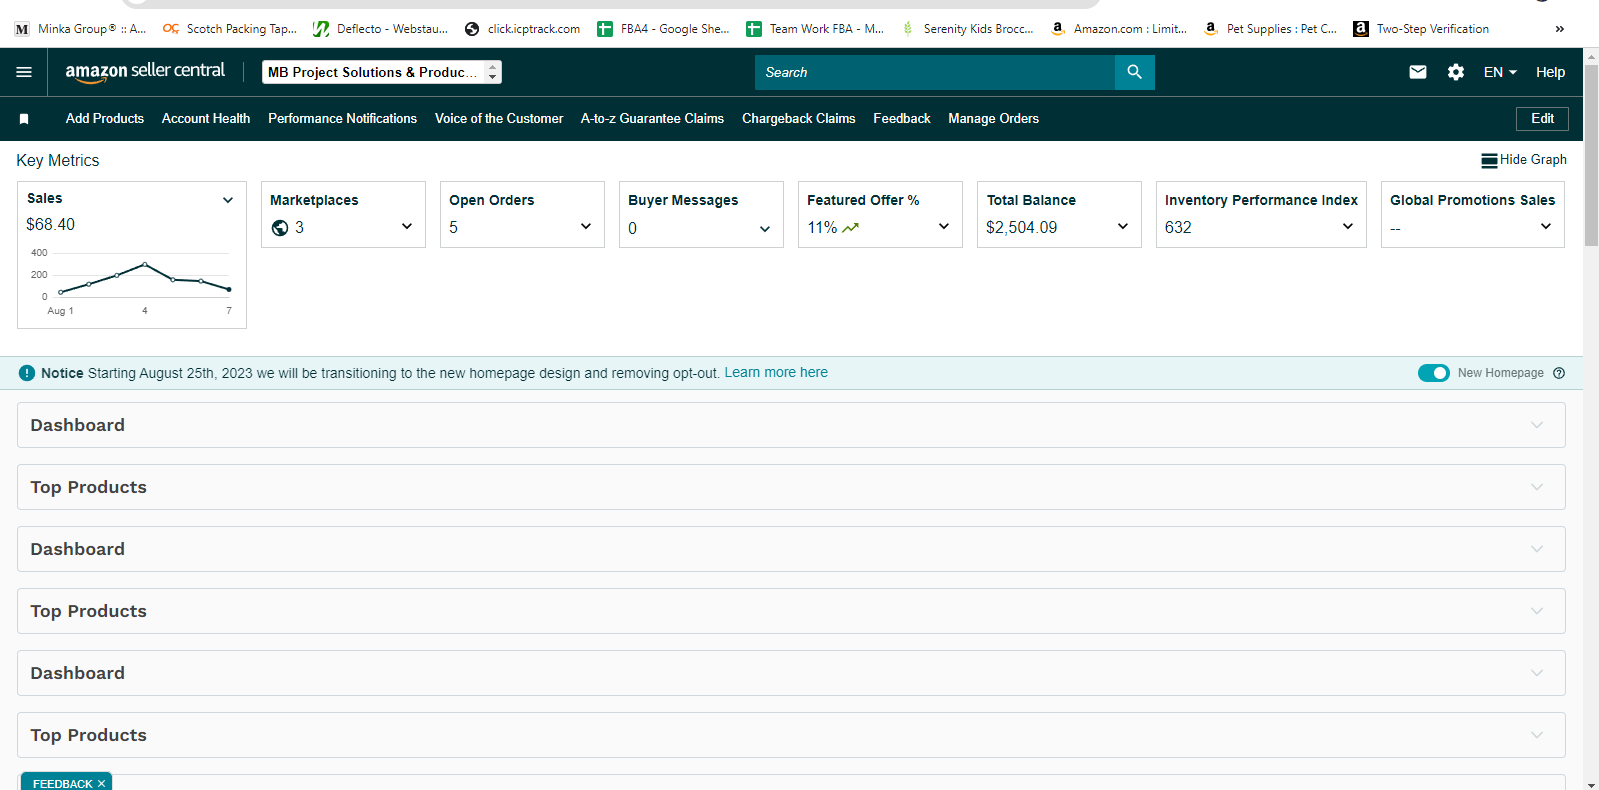Expand the Sales metric card chevron

pyautogui.click(x=228, y=200)
